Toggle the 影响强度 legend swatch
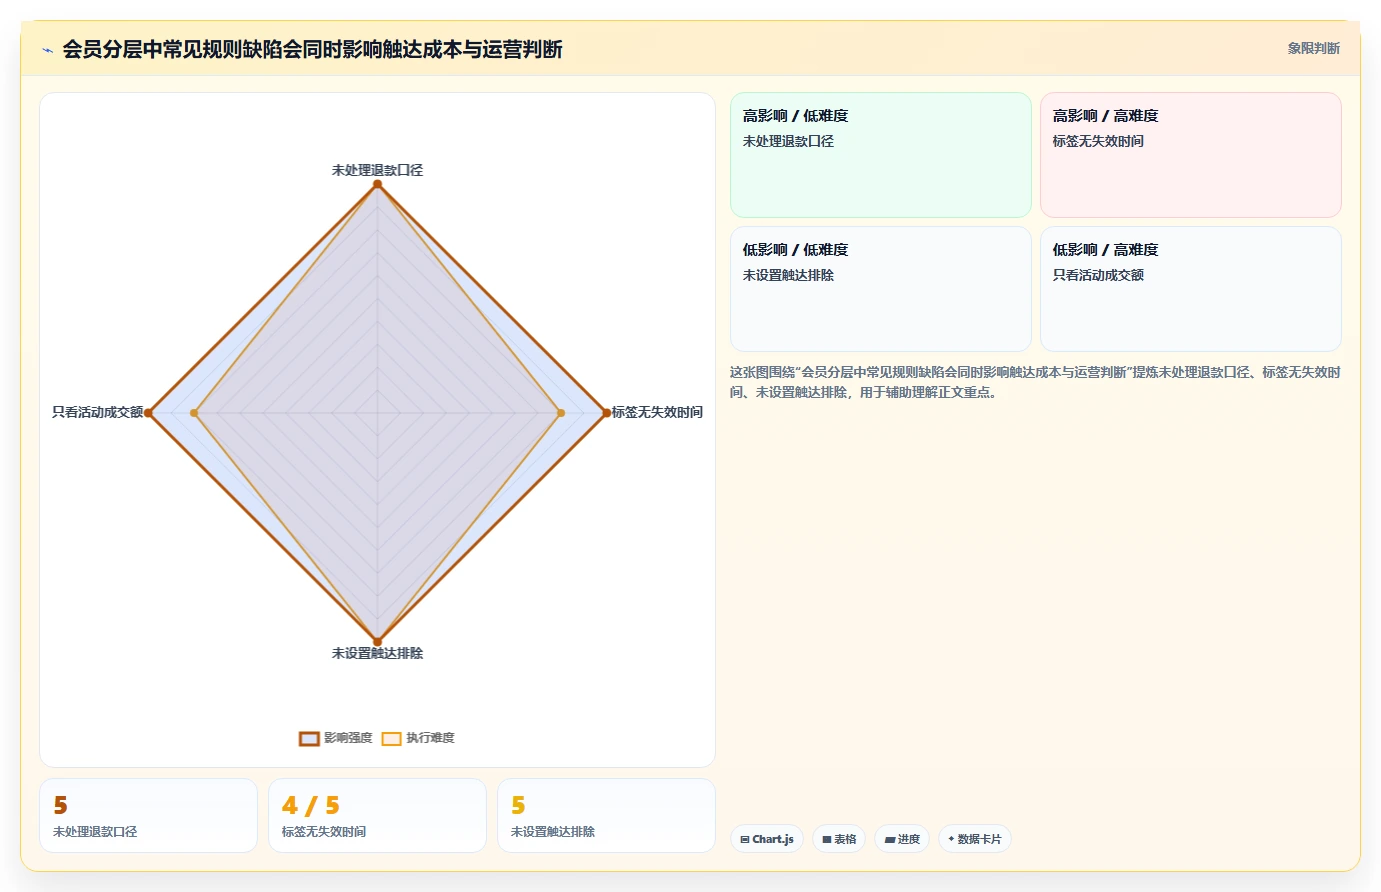1381x892 pixels. point(309,739)
